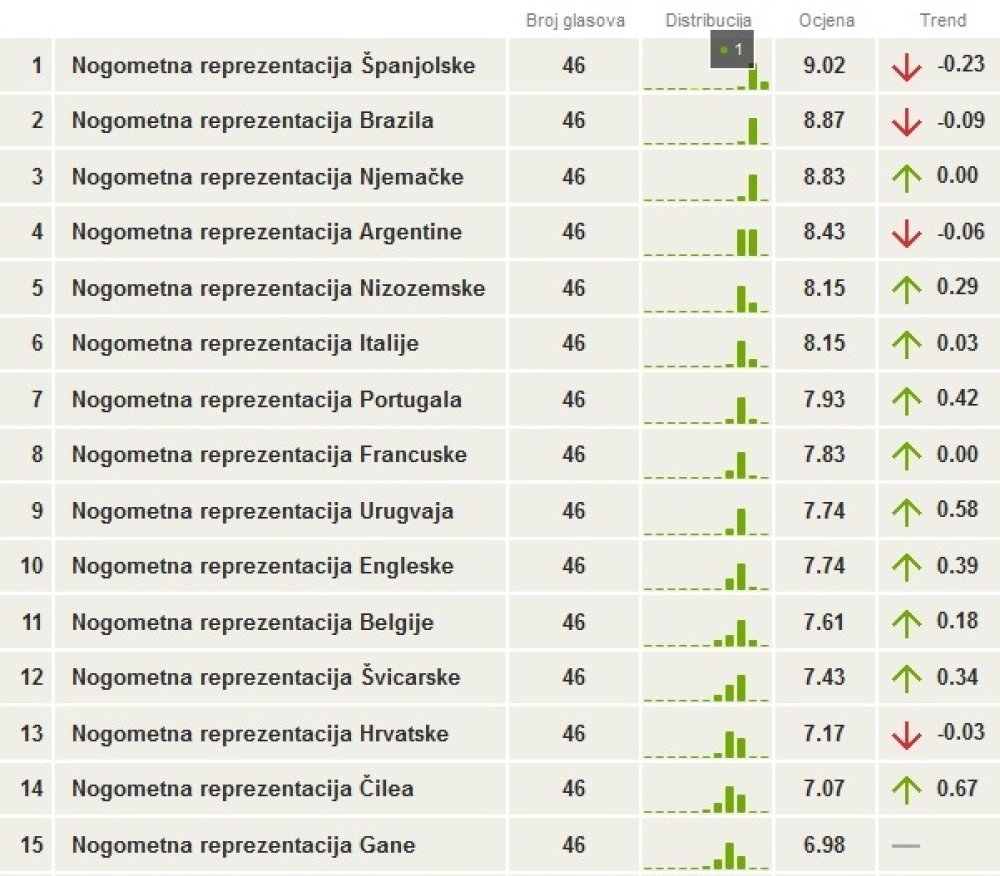Image resolution: width=1000 pixels, height=876 pixels.
Task: Click the 9.02 rating for Španjolske
Action: 824,65
